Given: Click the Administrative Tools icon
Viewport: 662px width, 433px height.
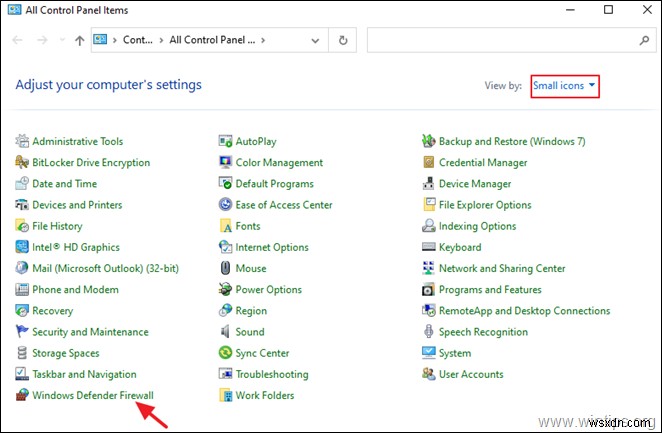Looking at the screenshot, I should coord(22,141).
